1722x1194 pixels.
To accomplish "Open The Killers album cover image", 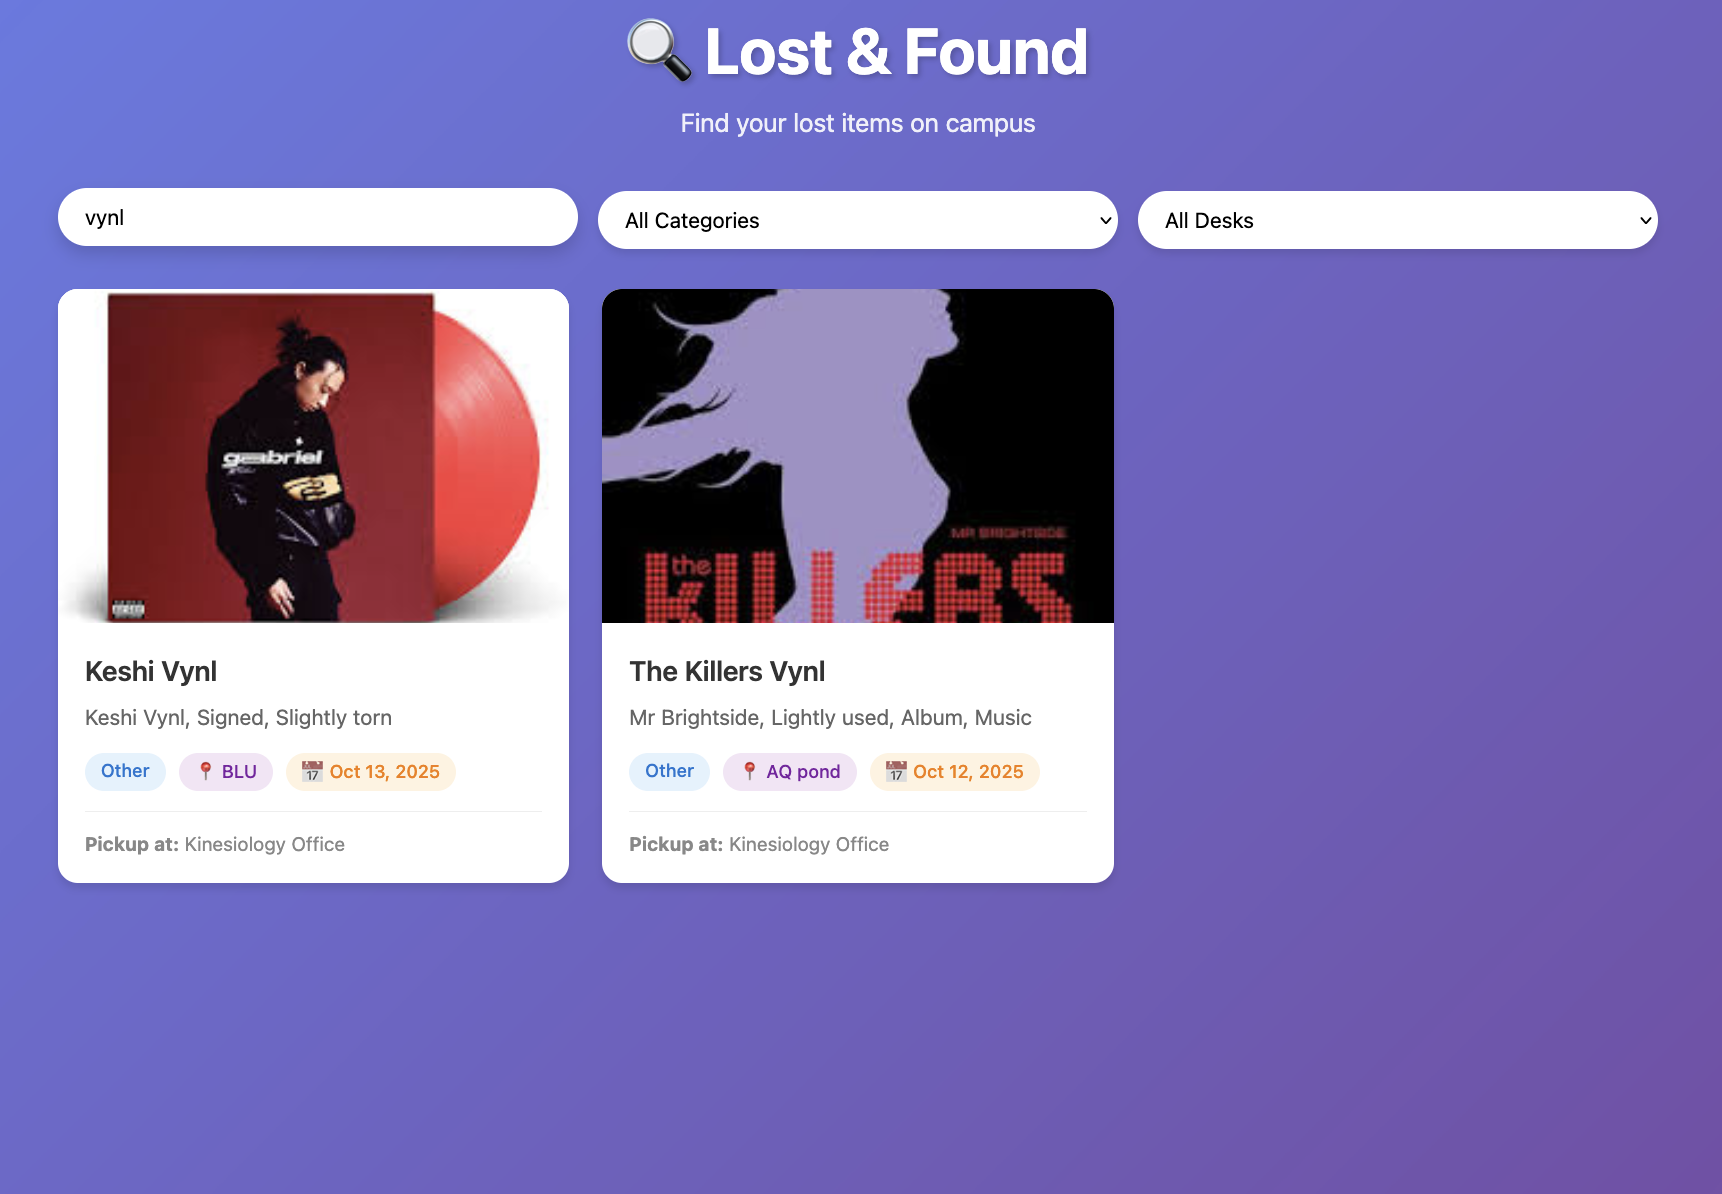I will (858, 456).
